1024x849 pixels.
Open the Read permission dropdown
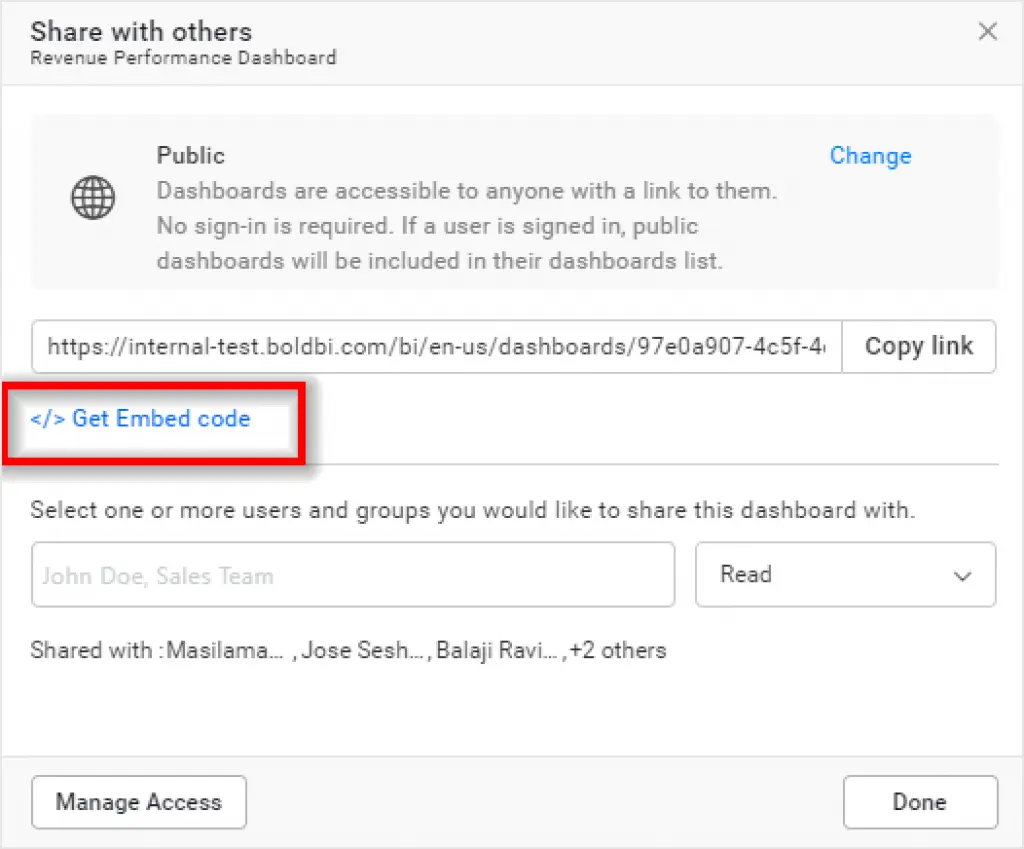(845, 575)
